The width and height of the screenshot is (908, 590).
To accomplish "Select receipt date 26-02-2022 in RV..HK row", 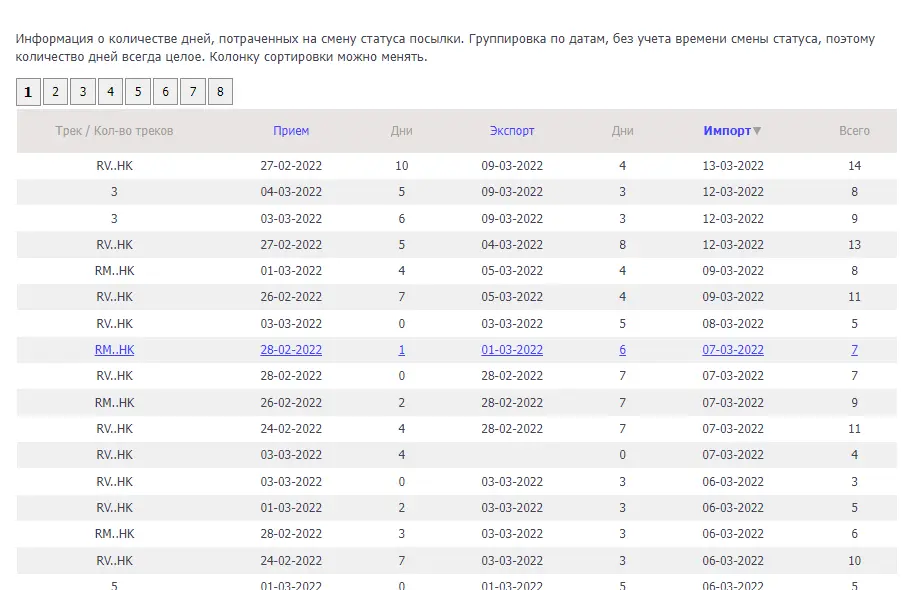I will (x=291, y=297).
